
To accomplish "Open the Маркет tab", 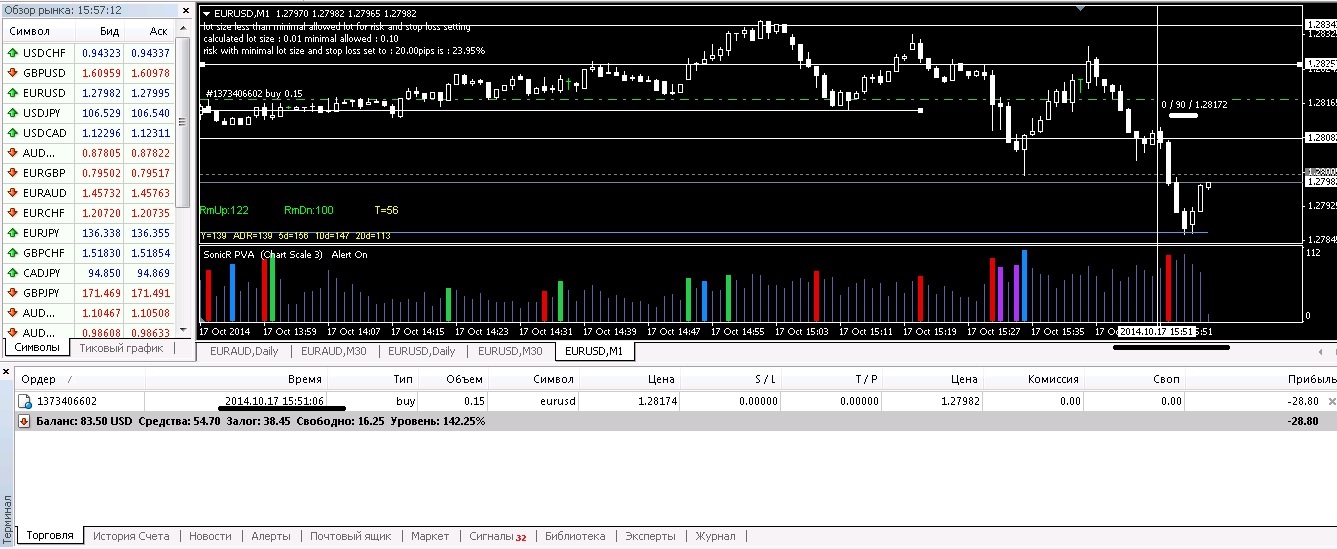I will [430, 536].
